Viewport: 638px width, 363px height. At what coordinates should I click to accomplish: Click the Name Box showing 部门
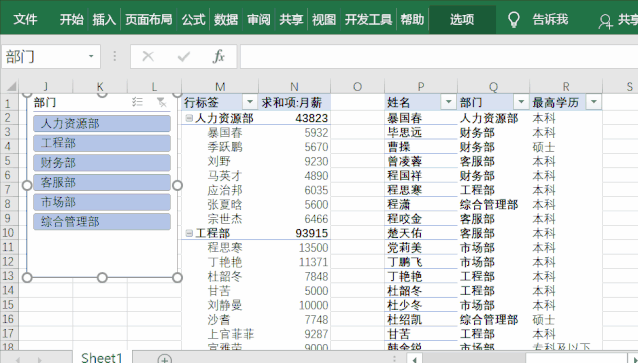(x=44, y=57)
